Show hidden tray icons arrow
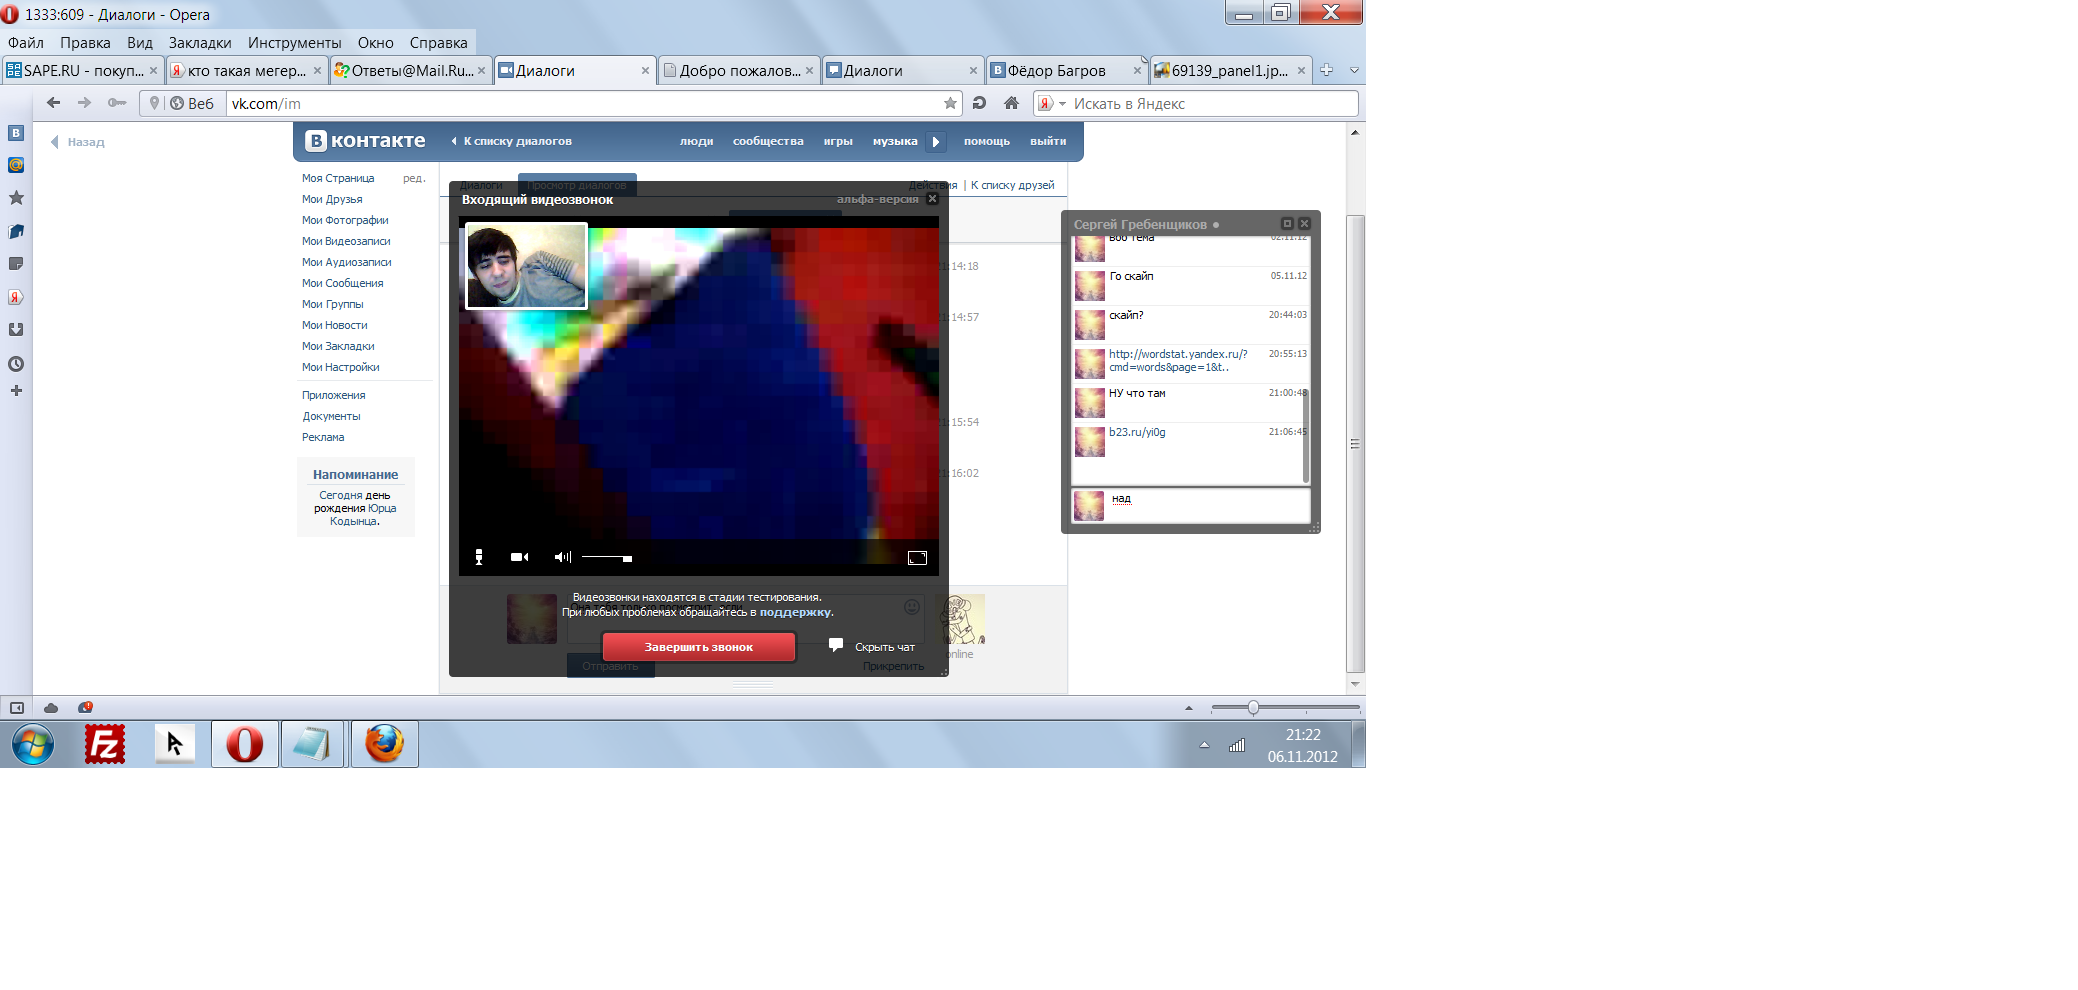 coord(1204,745)
